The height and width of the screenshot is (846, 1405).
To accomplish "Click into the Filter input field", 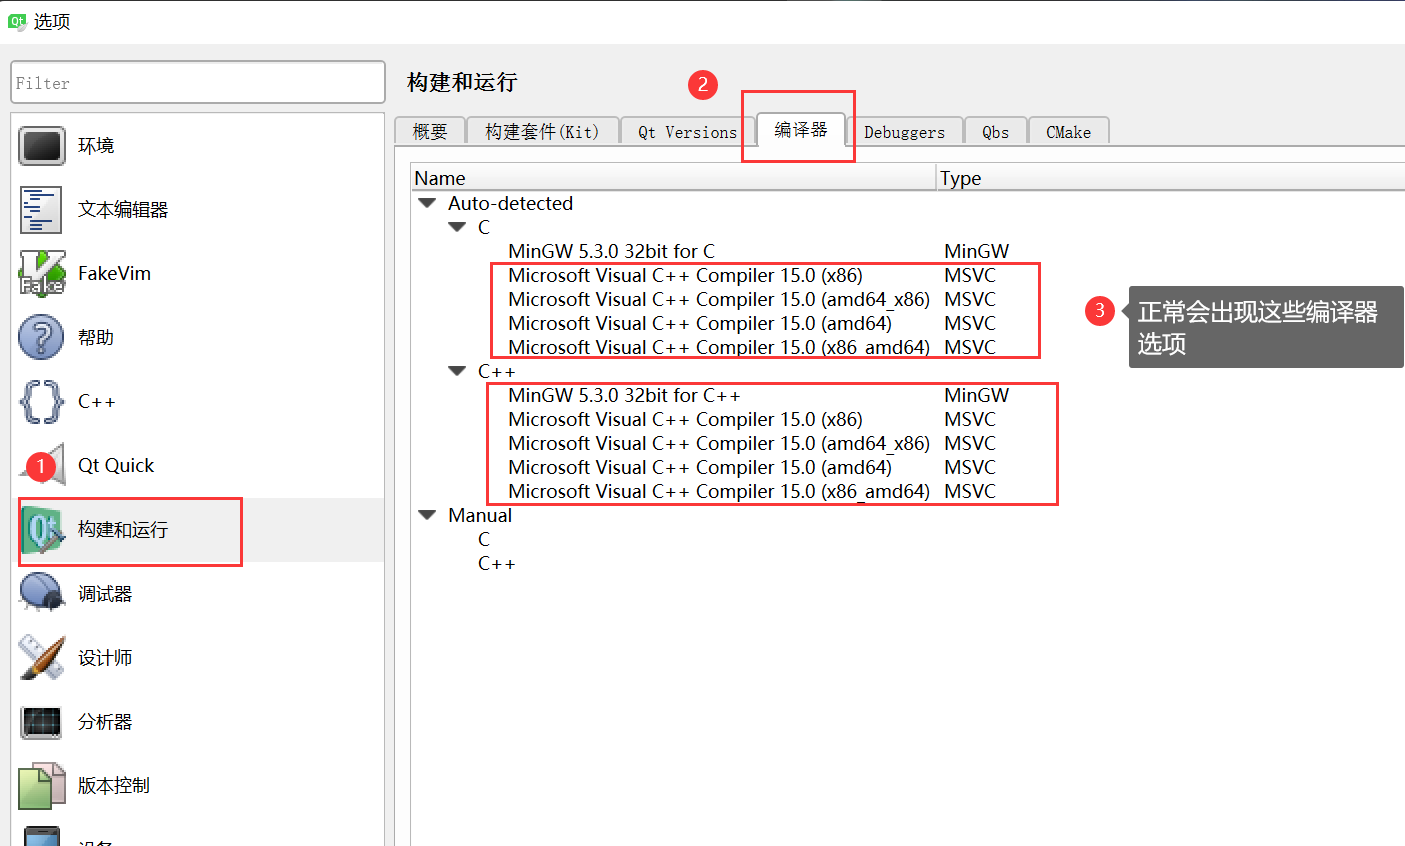I will (198, 82).
